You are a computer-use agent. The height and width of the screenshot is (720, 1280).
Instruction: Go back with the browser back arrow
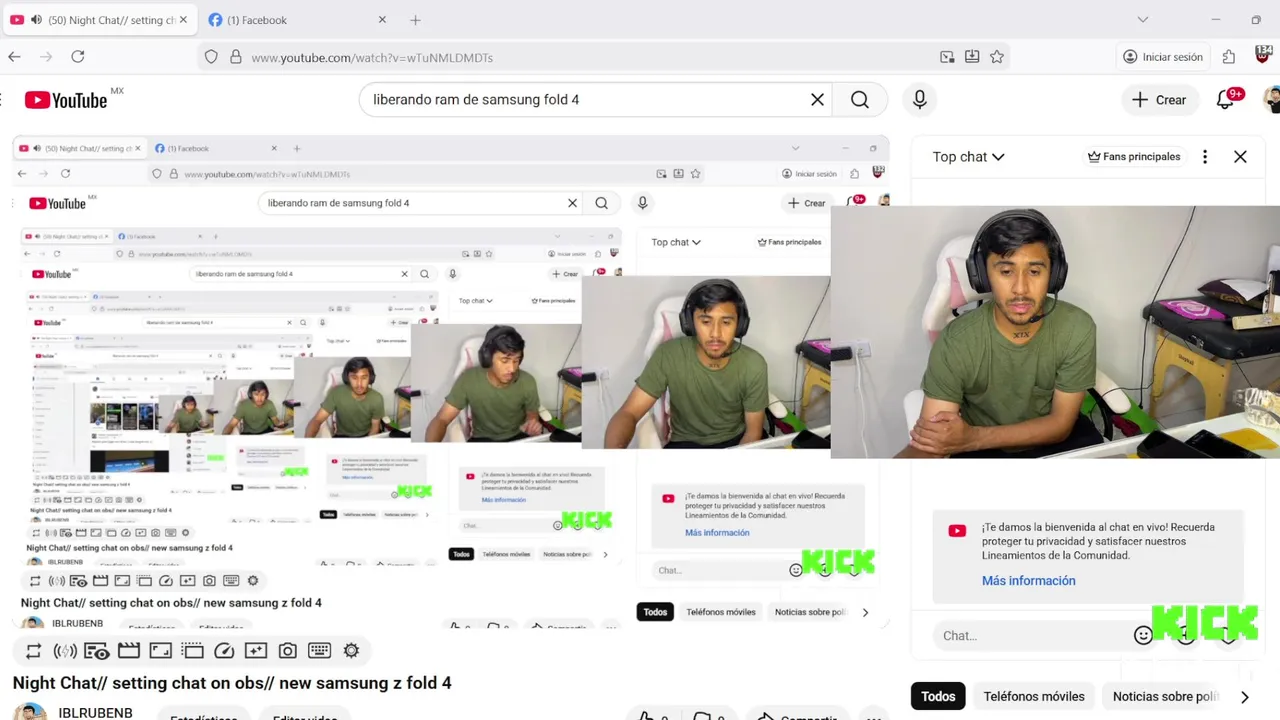pos(14,57)
